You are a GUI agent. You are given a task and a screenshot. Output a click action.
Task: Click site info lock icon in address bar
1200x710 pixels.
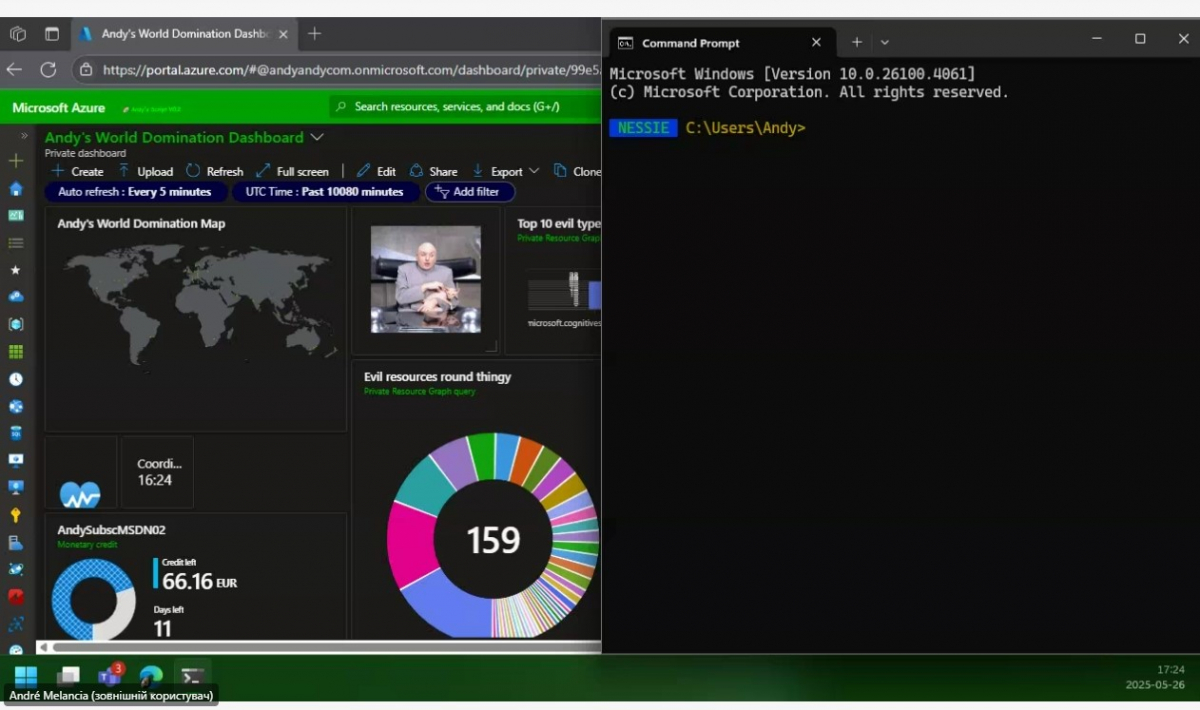tap(86, 70)
